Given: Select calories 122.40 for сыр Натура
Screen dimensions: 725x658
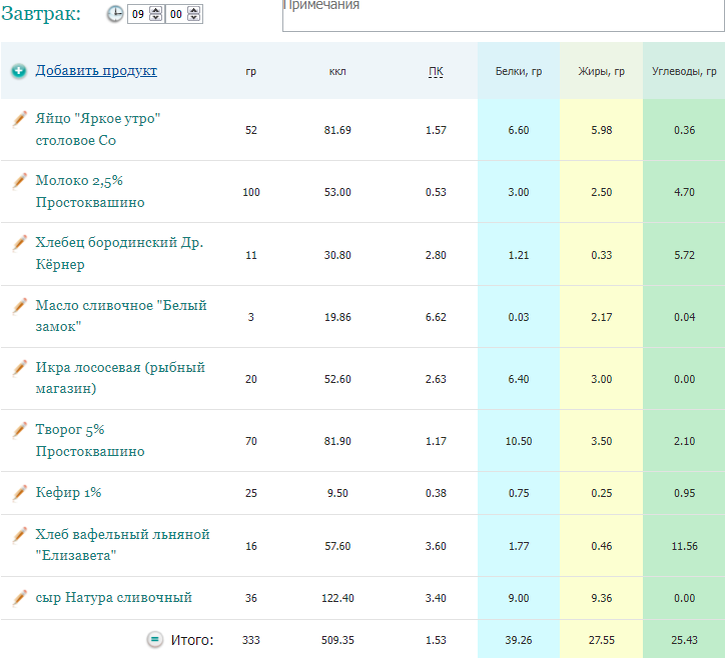Looking at the screenshot, I should (338, 598).
